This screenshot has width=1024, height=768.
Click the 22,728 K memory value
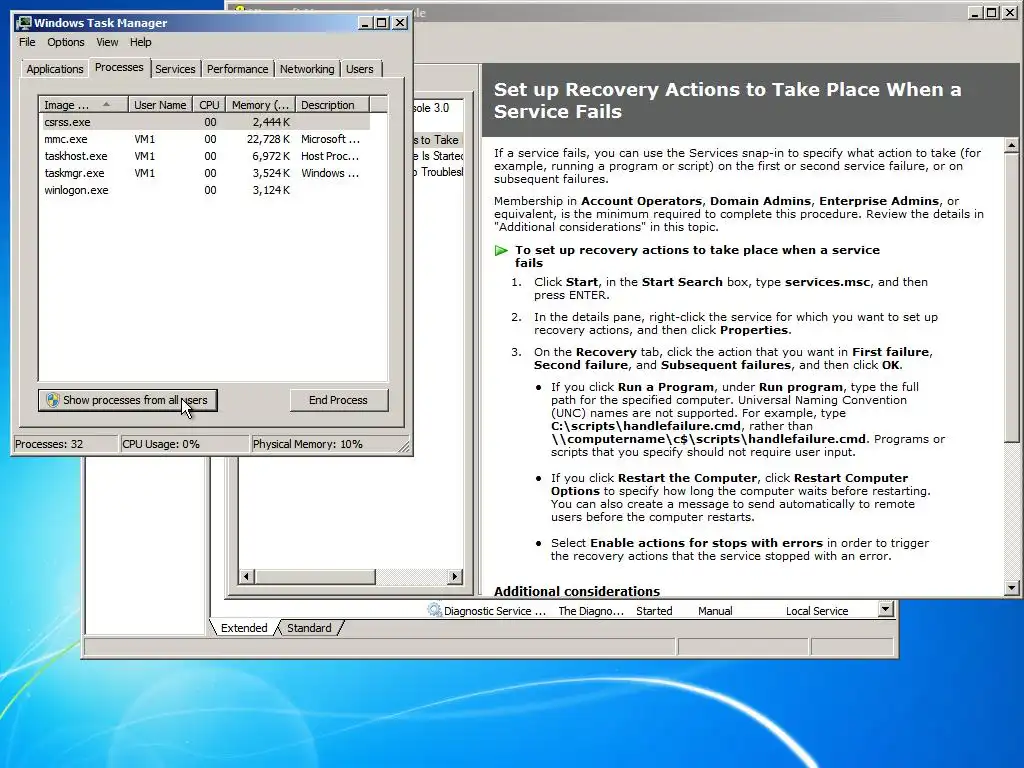(268, 139)
